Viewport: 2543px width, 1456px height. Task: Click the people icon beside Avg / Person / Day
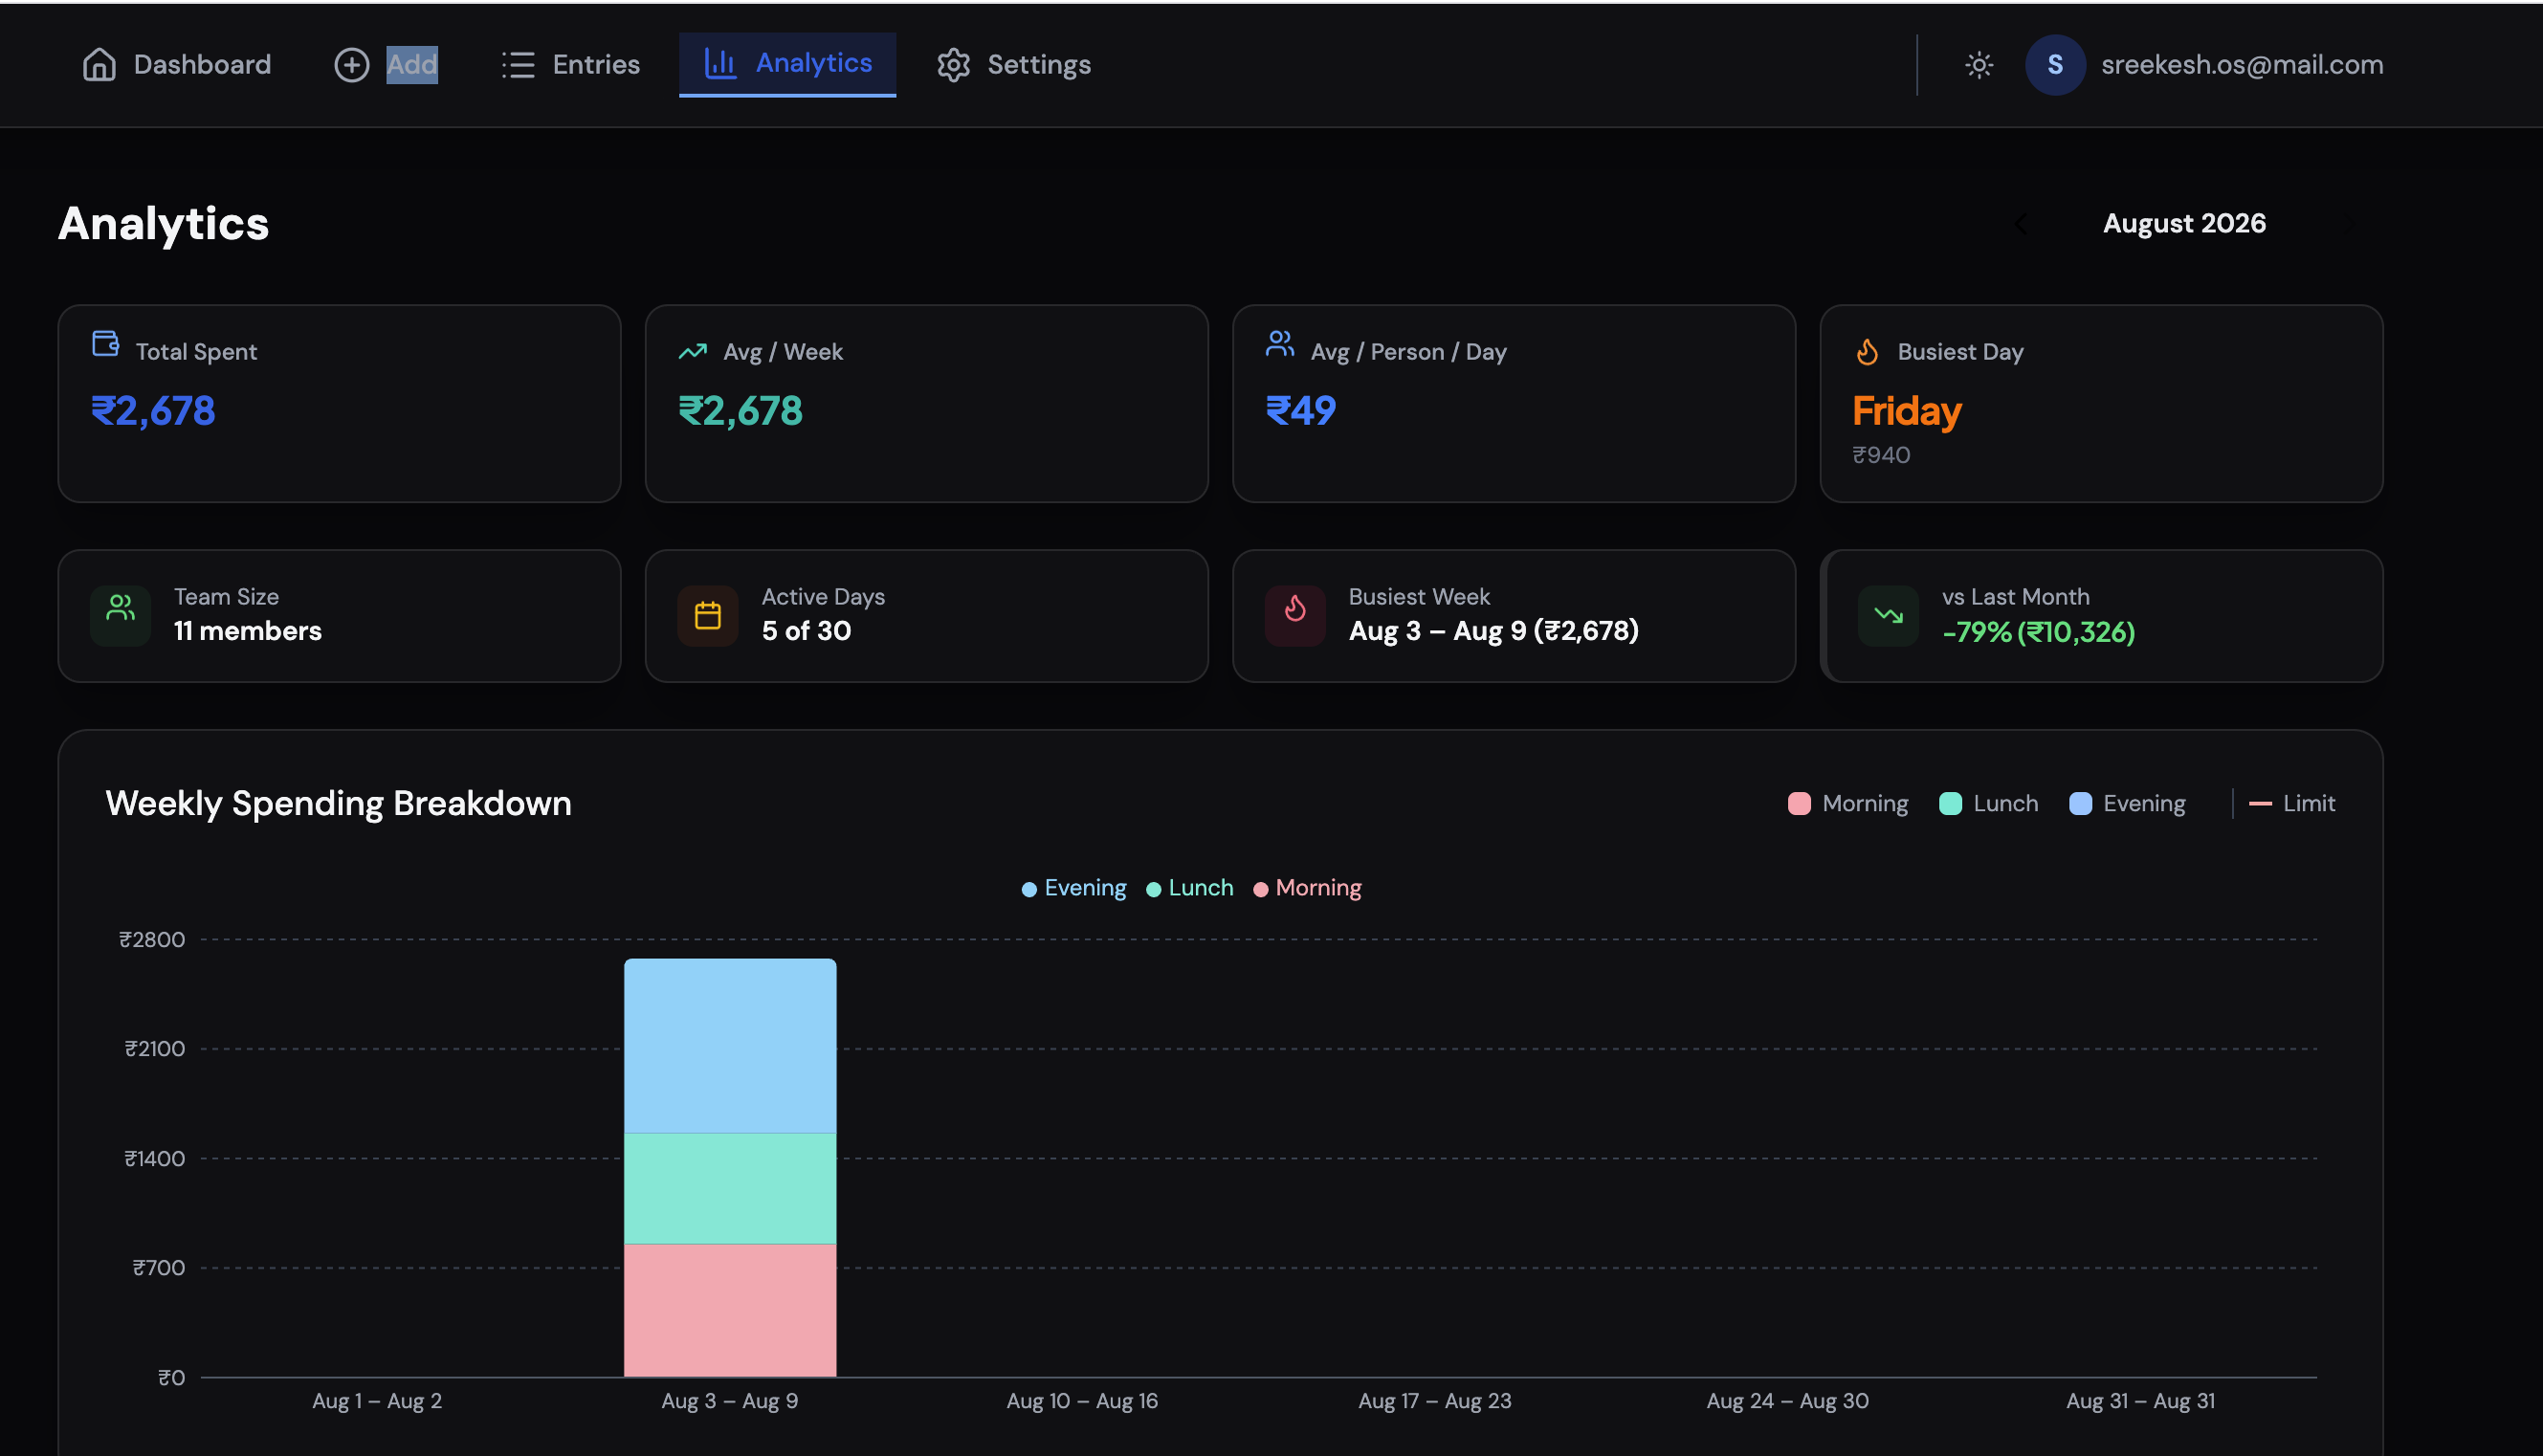(x=1279, y=343)
